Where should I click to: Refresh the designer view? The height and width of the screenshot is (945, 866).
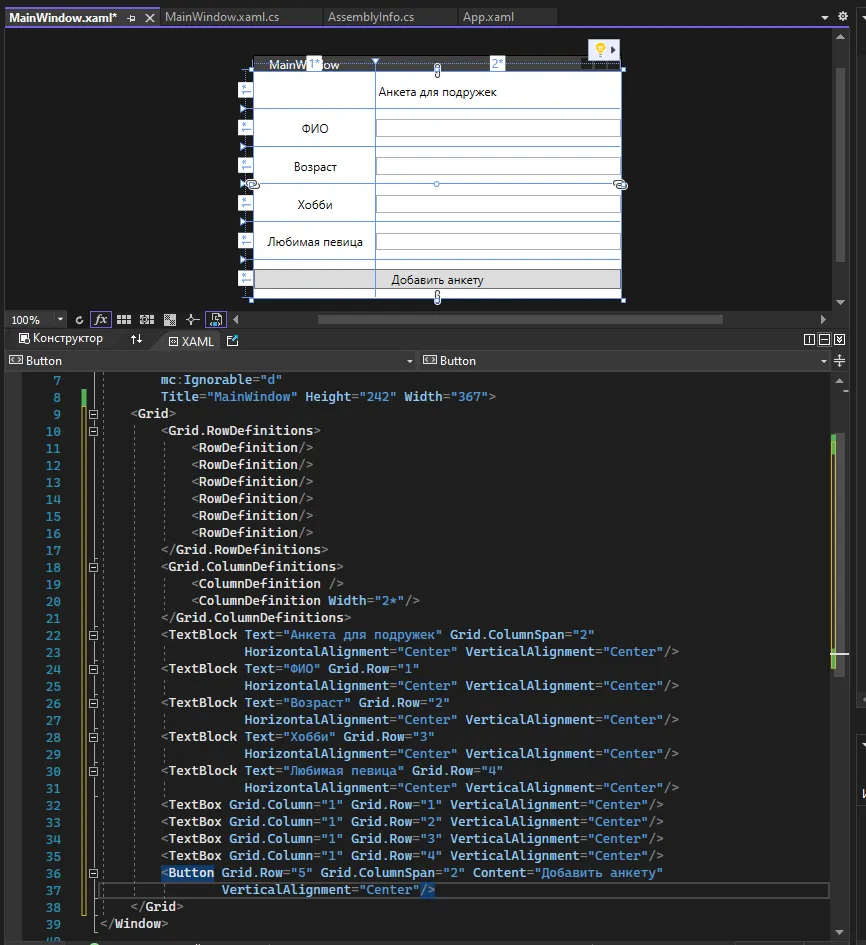tap(79, 320)
